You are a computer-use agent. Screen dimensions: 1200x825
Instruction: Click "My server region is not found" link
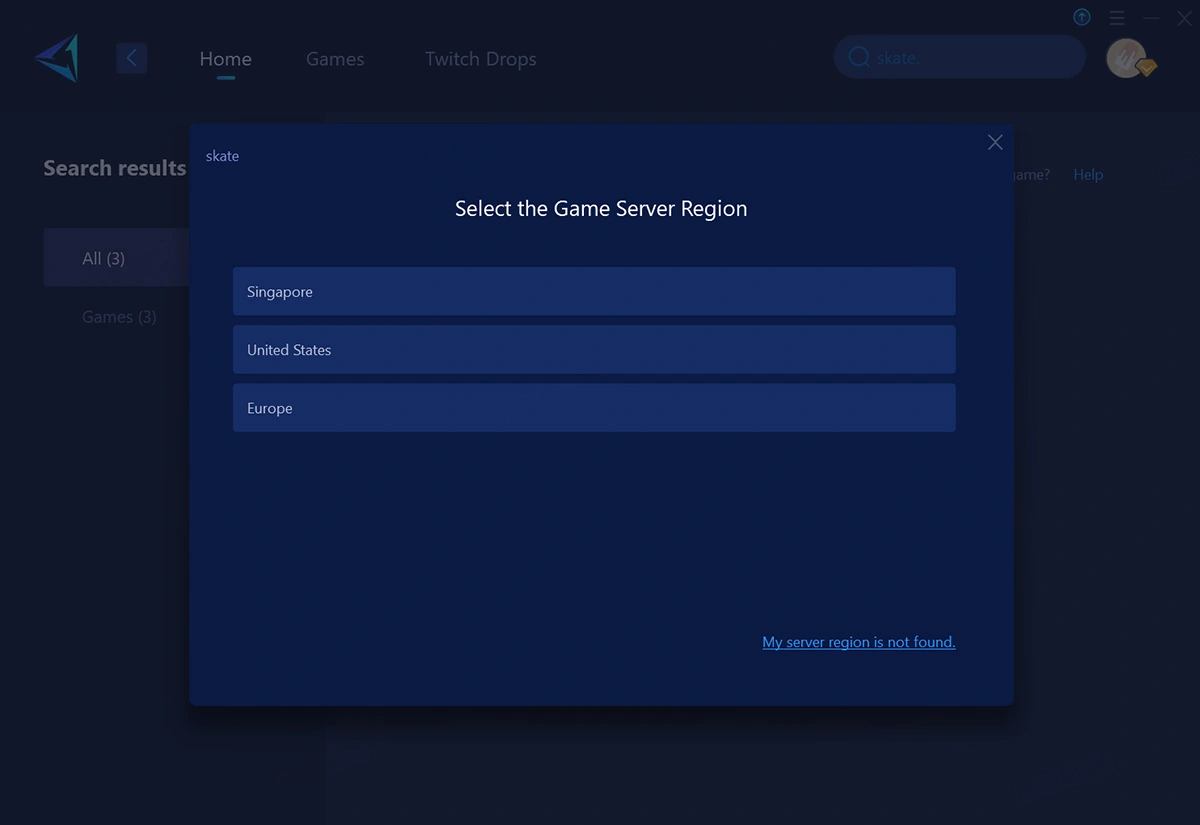click(x=858, y=642)
